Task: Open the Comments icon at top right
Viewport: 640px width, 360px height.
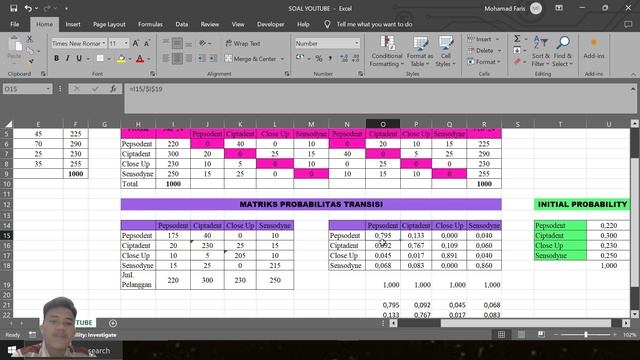Action: (628, 24)
